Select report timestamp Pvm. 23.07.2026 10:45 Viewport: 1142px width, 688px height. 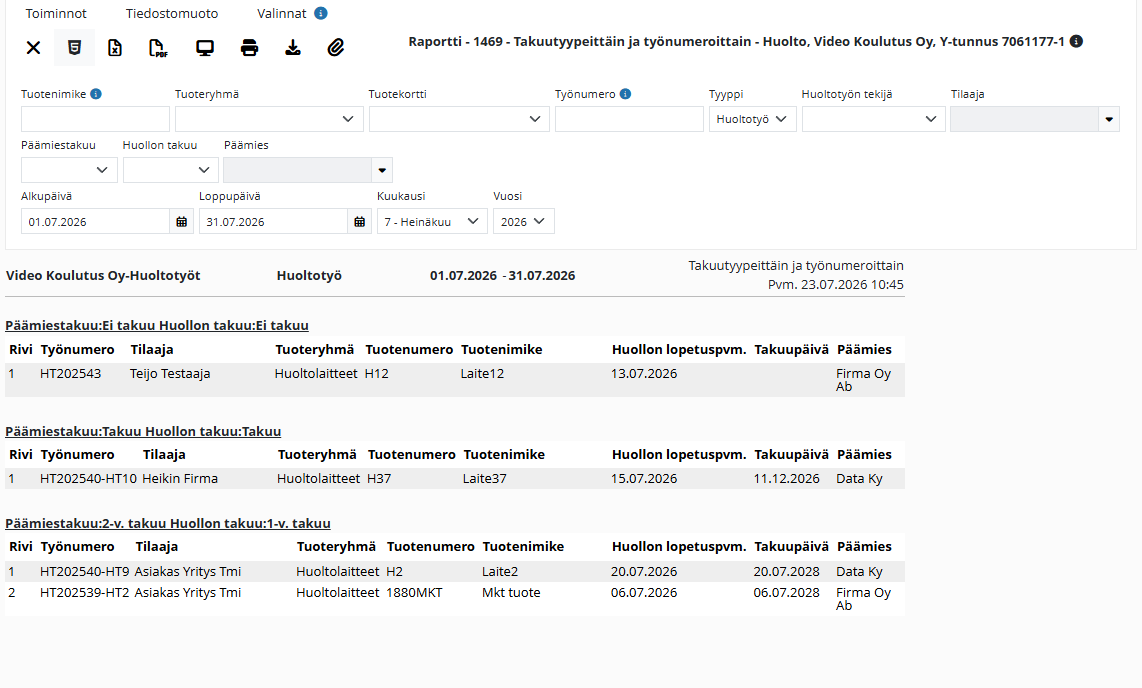835,285
